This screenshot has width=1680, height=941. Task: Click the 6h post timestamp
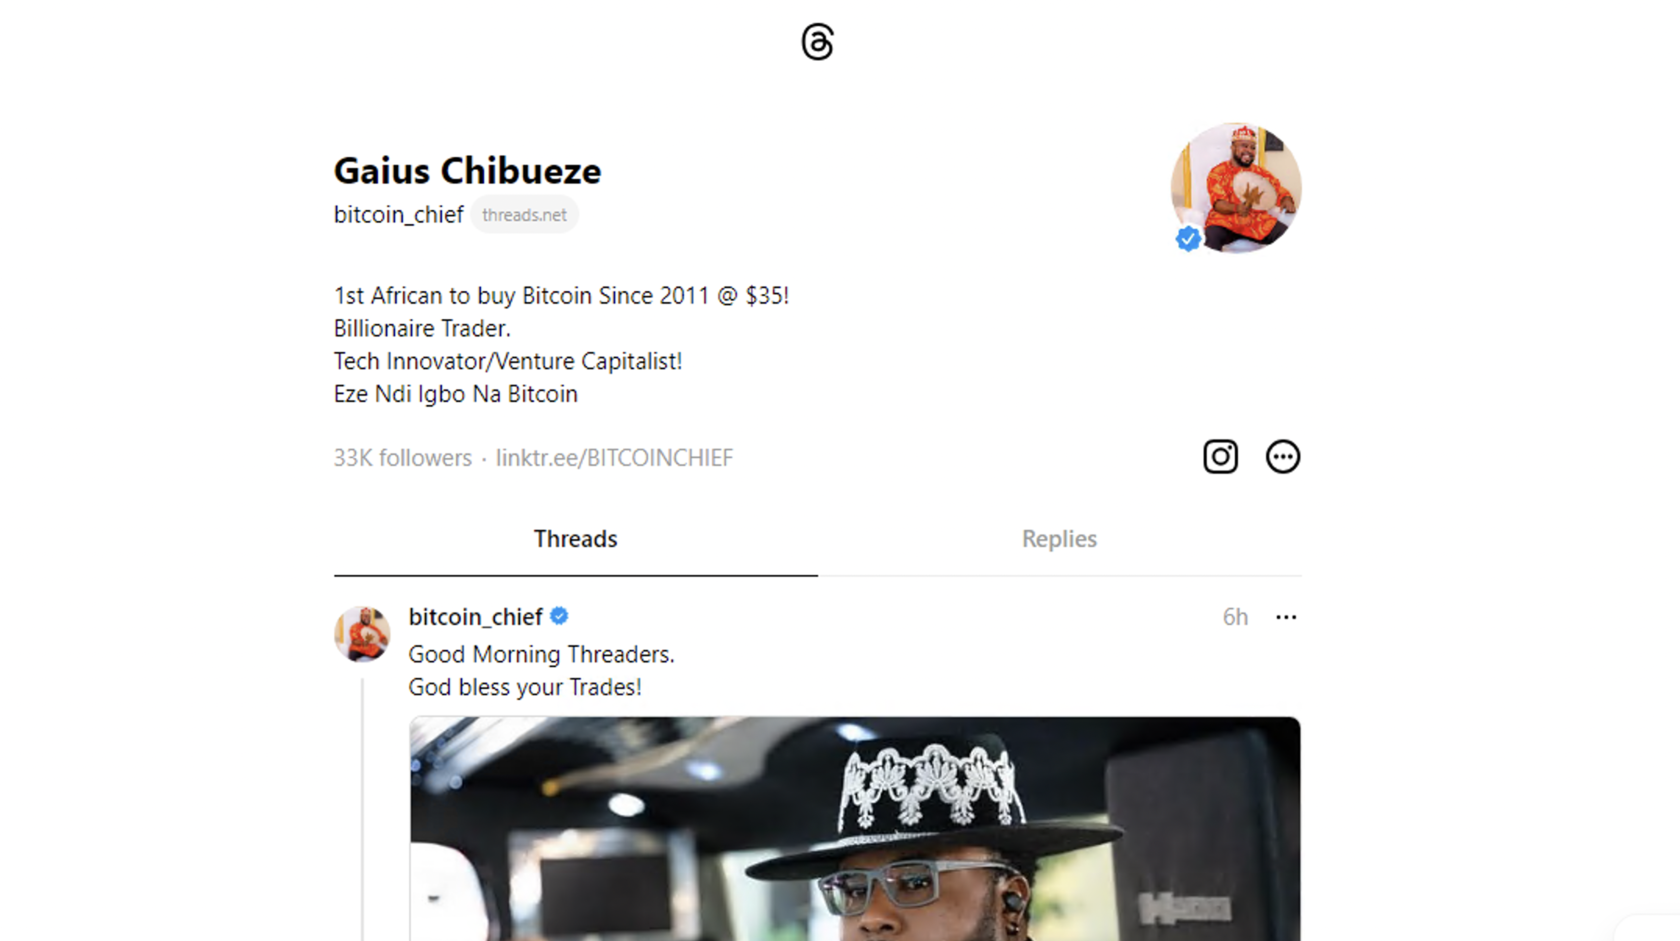click(1235, 617)
